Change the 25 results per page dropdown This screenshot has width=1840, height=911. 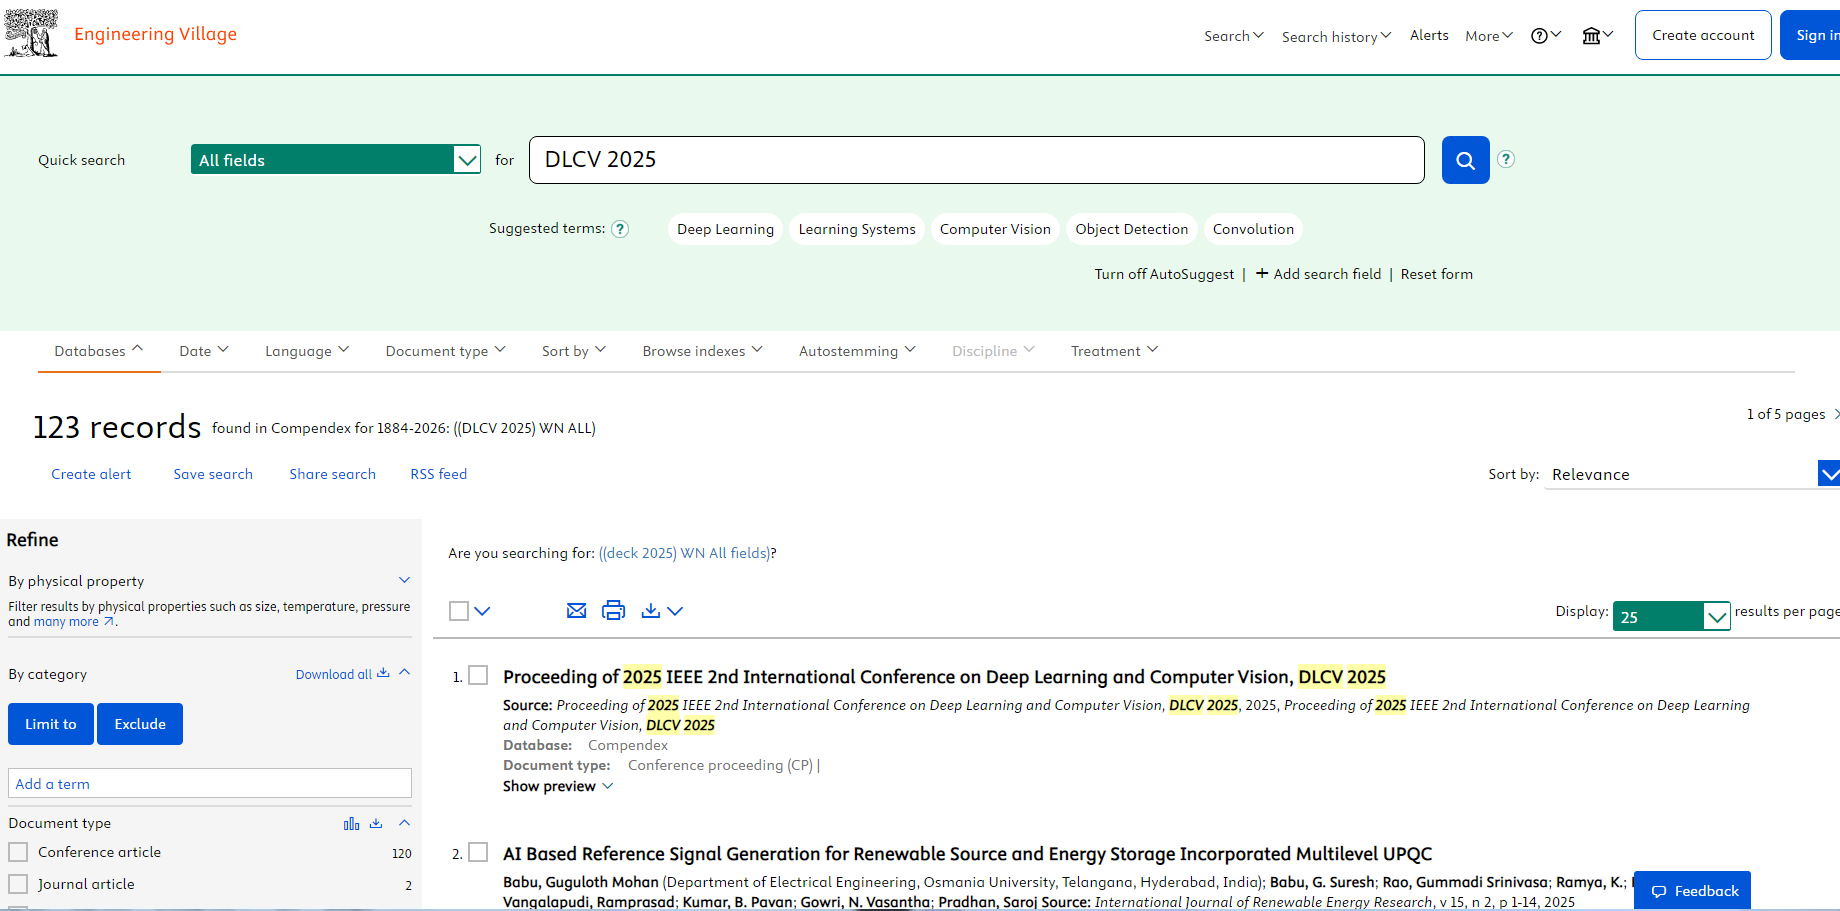tap(1671, 616)
